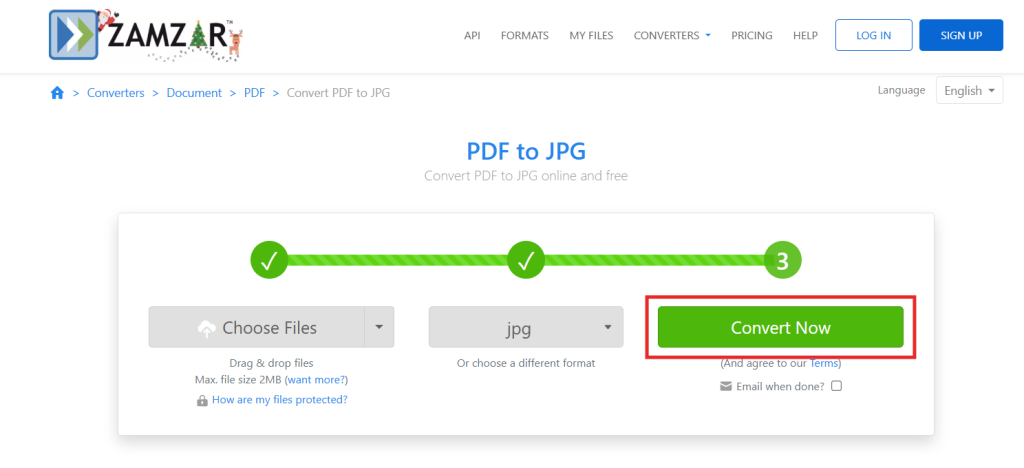Open the Formats page
Screen dimensions: 1024x468
[x=524, y=35]
